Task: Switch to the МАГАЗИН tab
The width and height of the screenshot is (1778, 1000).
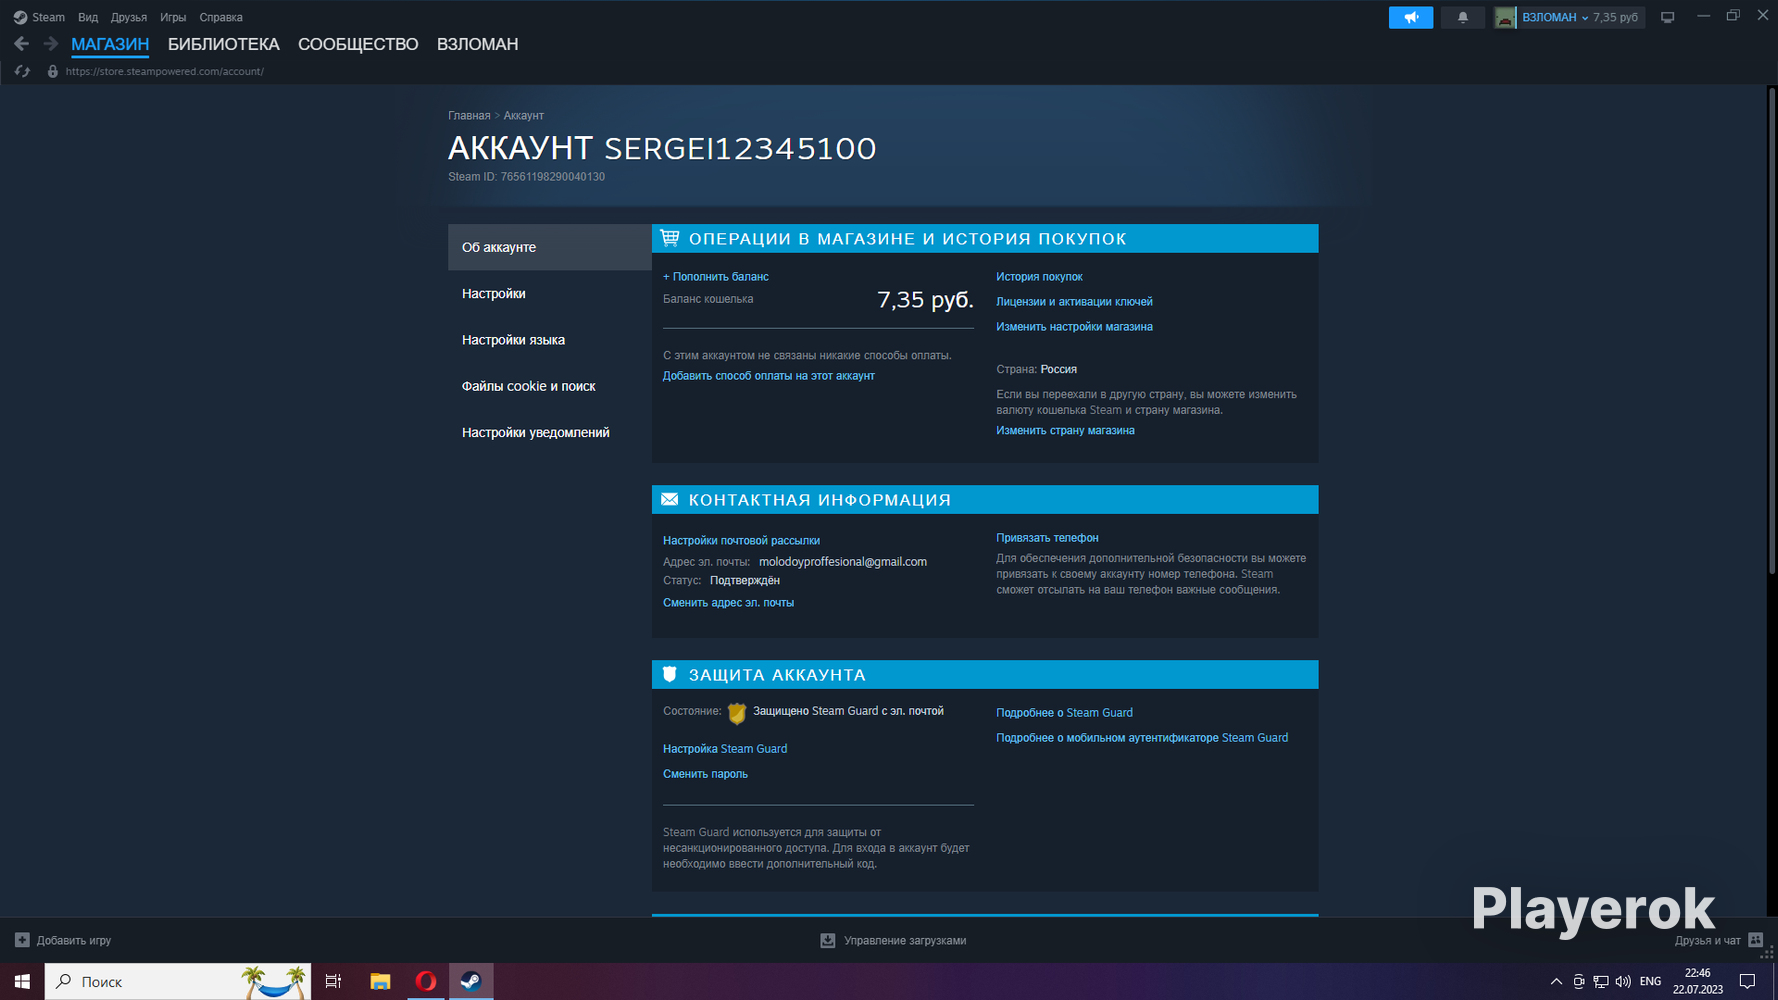Action: coord(110,44)
